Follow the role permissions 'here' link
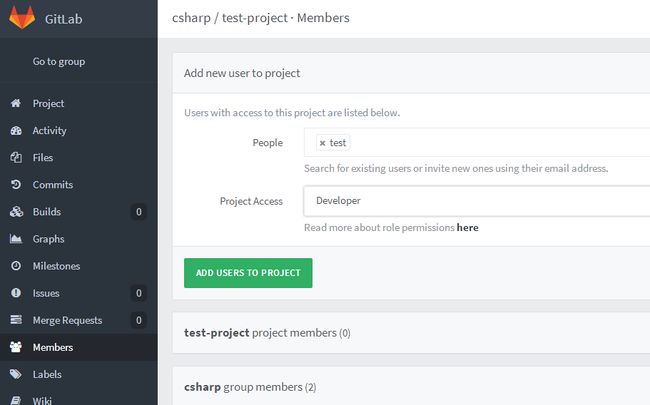This screenshot has width=650, height=405. click(x=467, y=228)
